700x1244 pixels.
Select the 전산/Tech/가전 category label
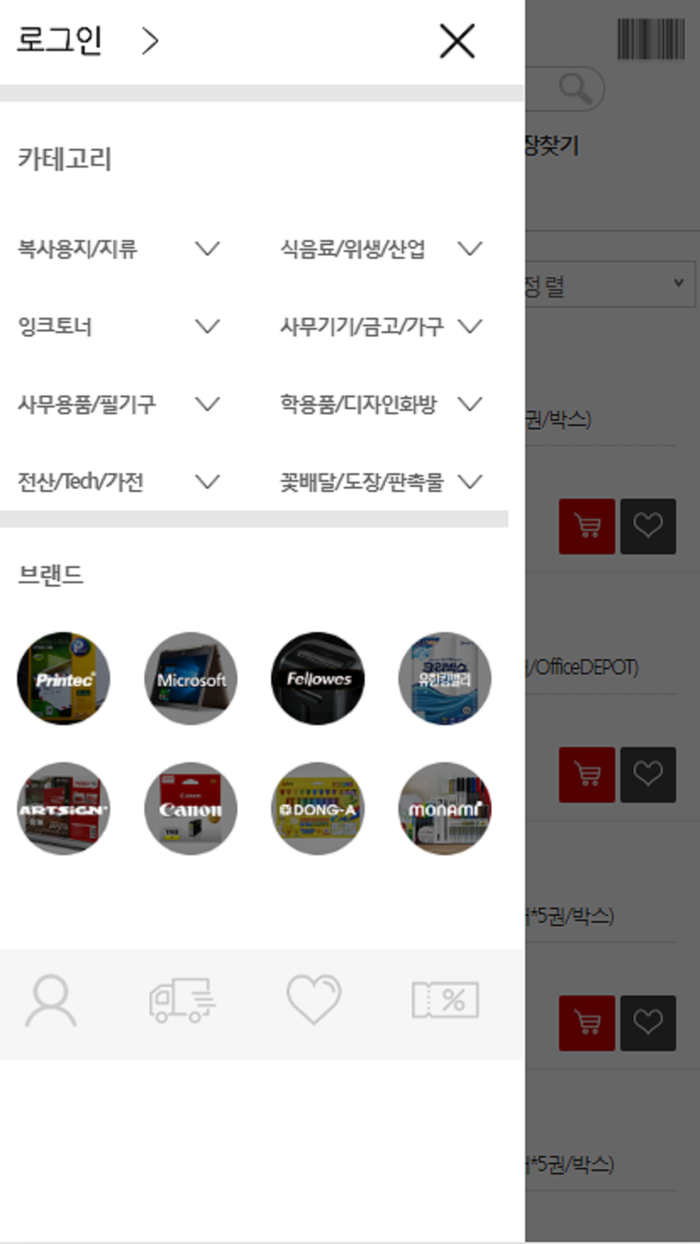coord(80,483)
